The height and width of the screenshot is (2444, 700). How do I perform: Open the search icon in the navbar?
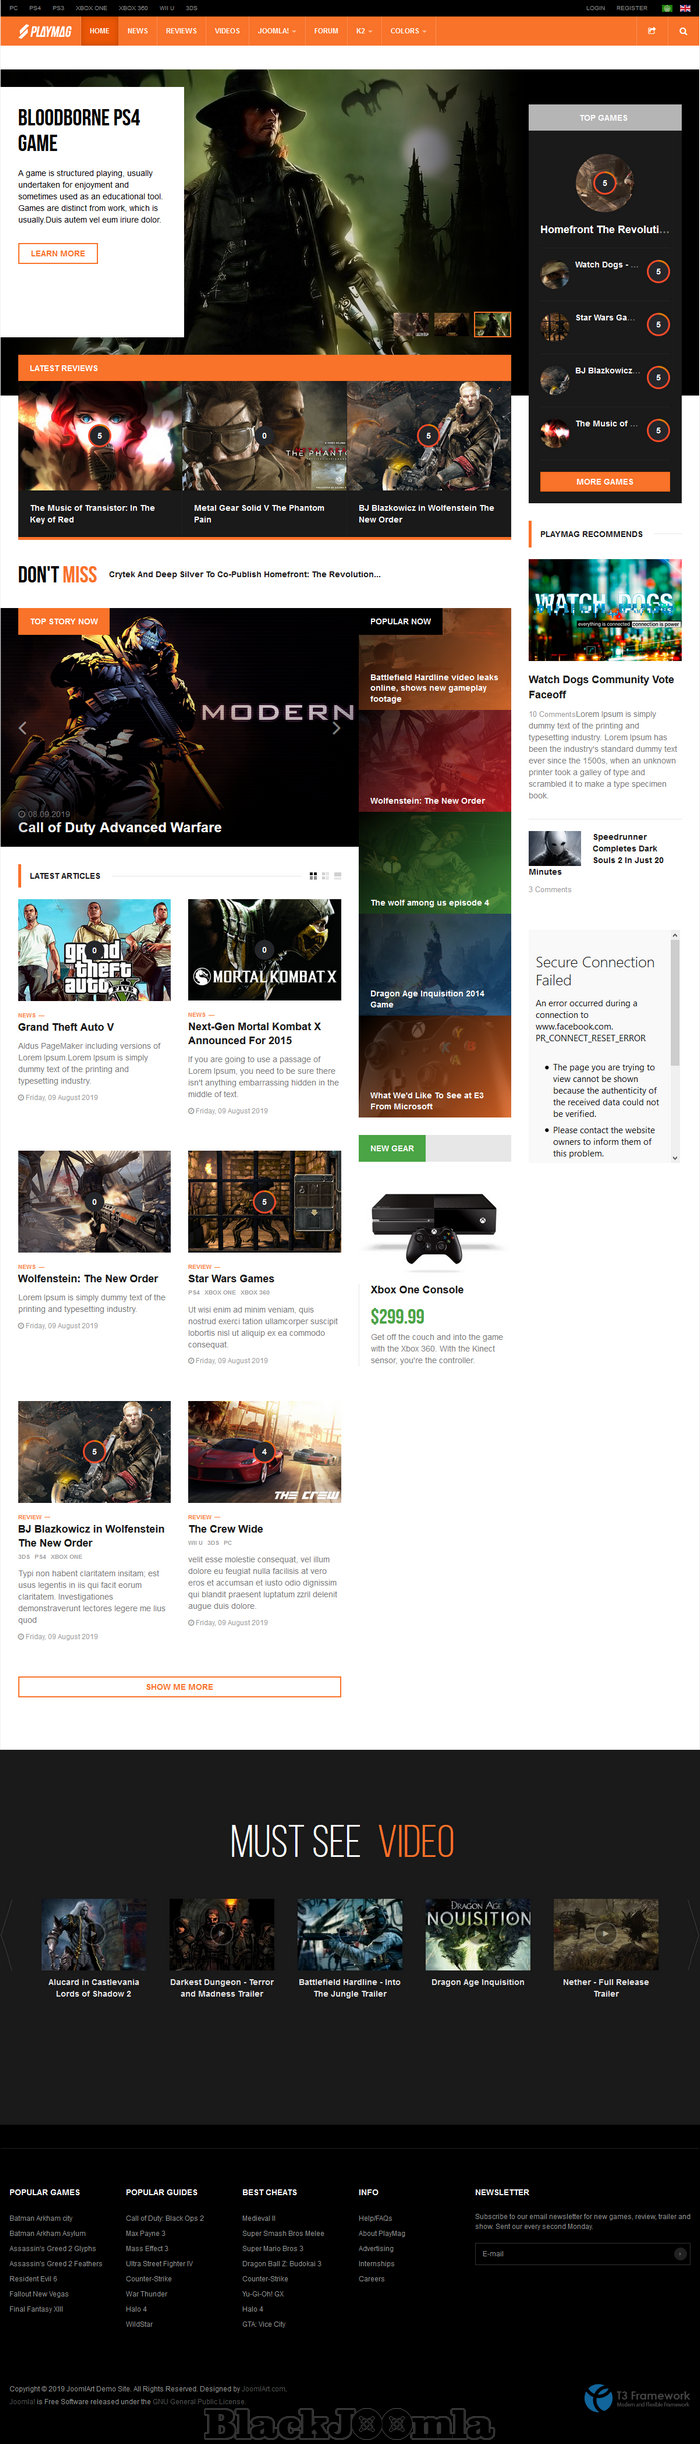(683, 31)
